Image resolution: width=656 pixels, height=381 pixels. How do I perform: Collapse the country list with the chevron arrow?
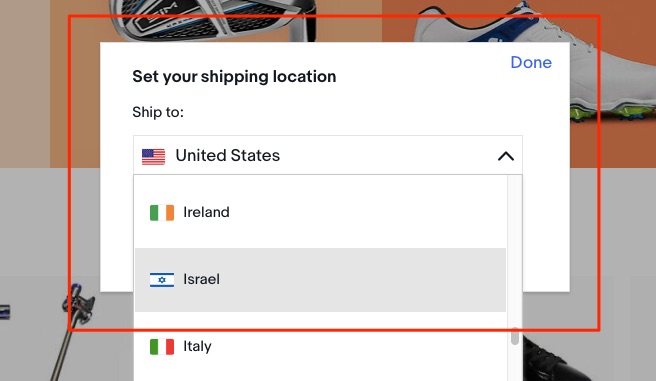[506, 156]
